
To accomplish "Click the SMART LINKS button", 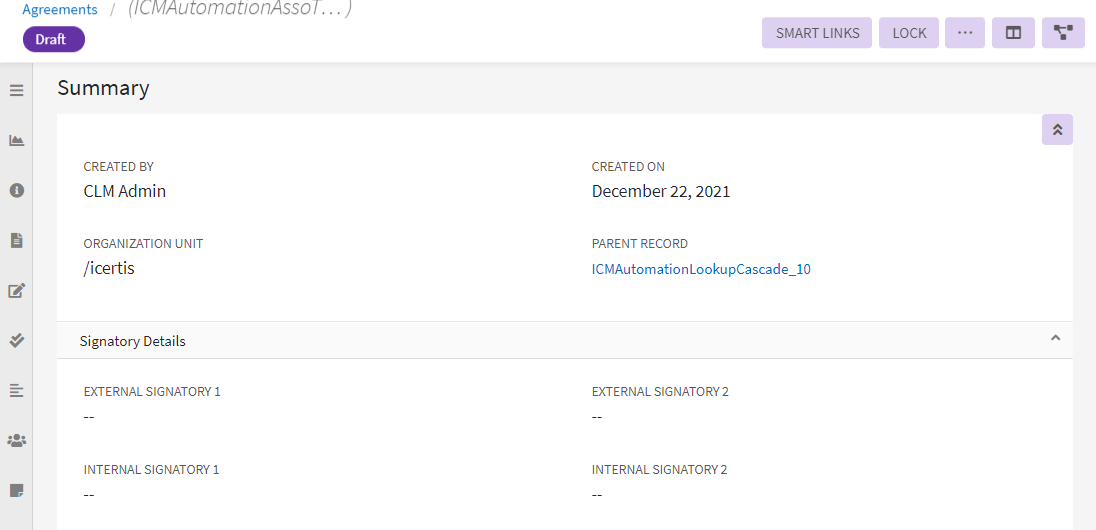I will click(817, 33).
